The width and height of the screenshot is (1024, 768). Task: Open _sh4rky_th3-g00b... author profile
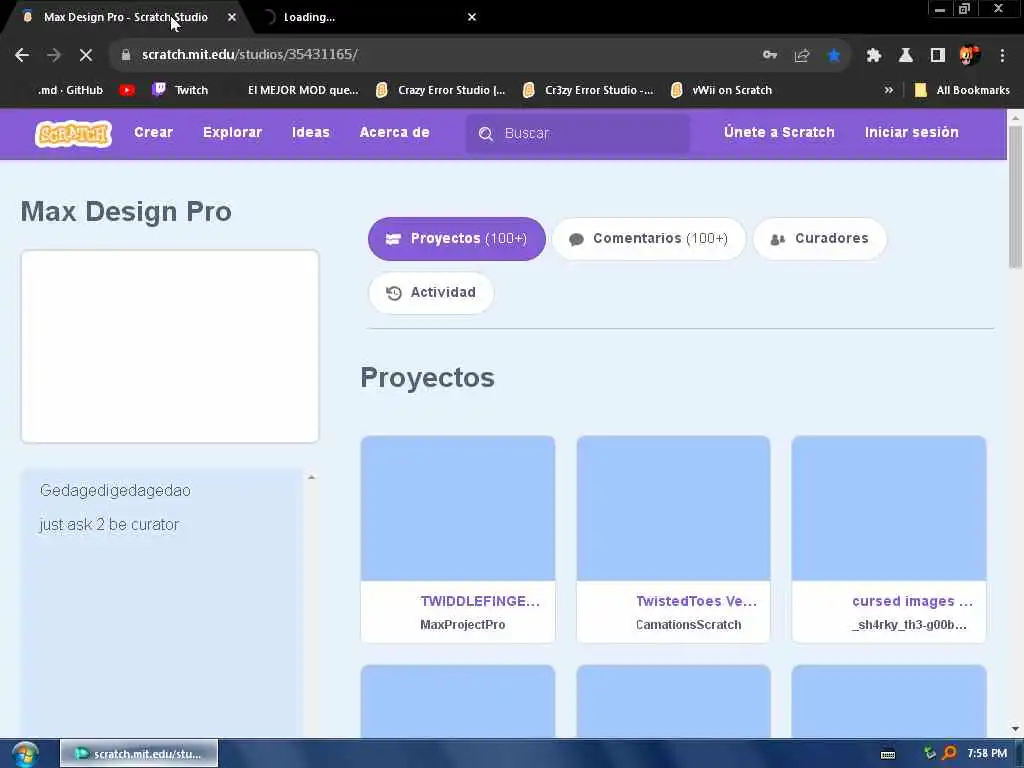click(x=909, y=625)
